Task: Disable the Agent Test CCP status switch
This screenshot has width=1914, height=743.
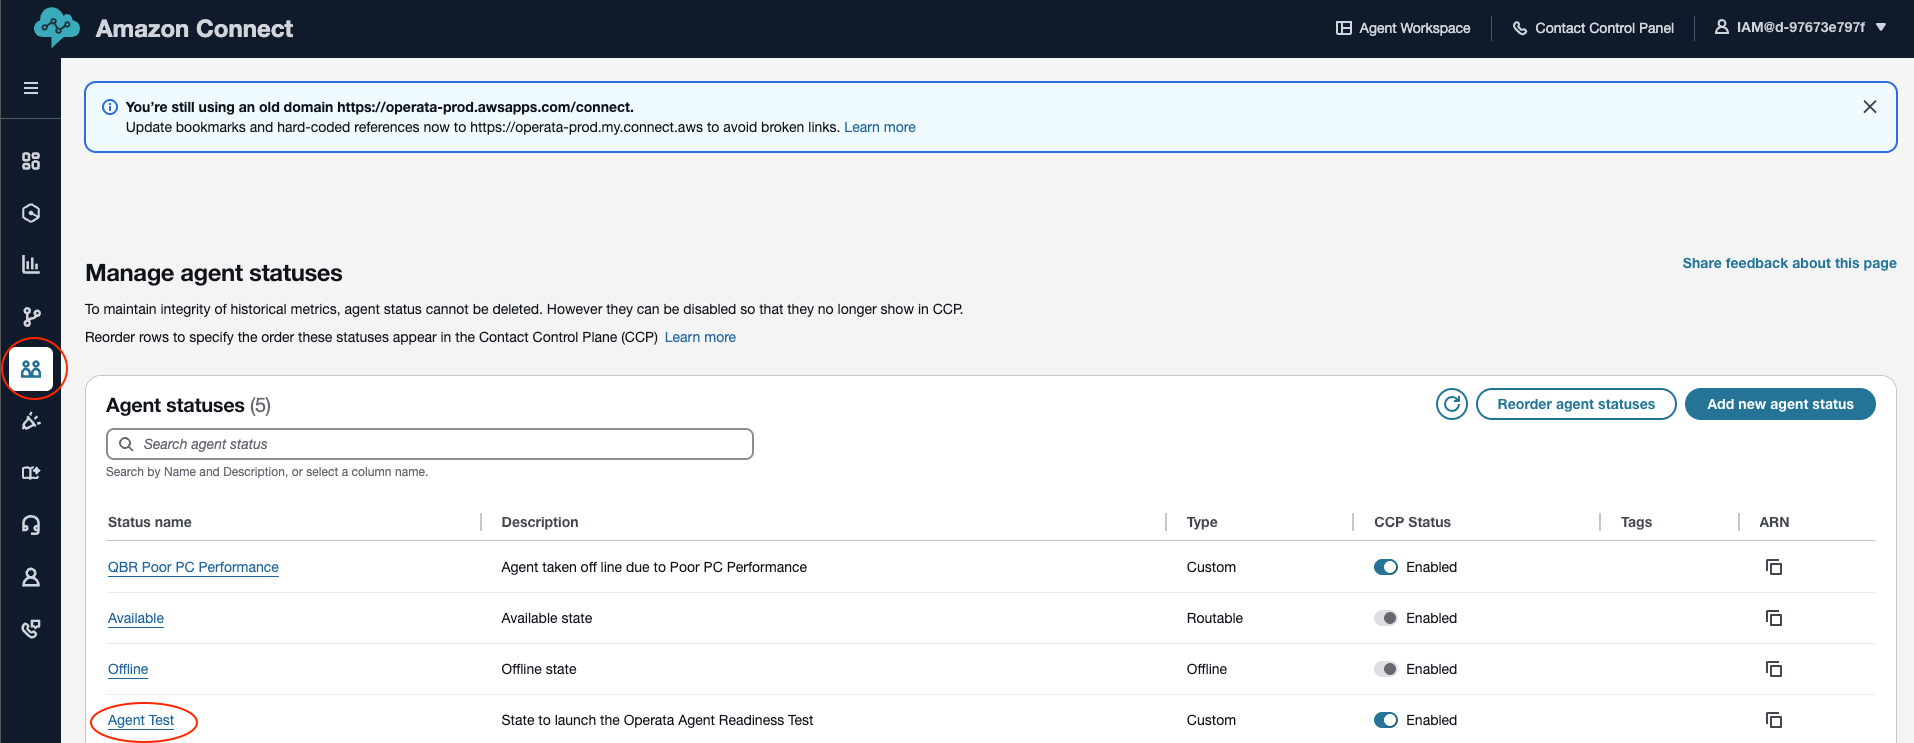Action: coord(1386,720)
